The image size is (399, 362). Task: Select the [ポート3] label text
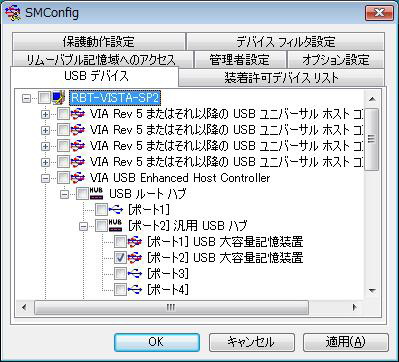(x=168, y=274)
